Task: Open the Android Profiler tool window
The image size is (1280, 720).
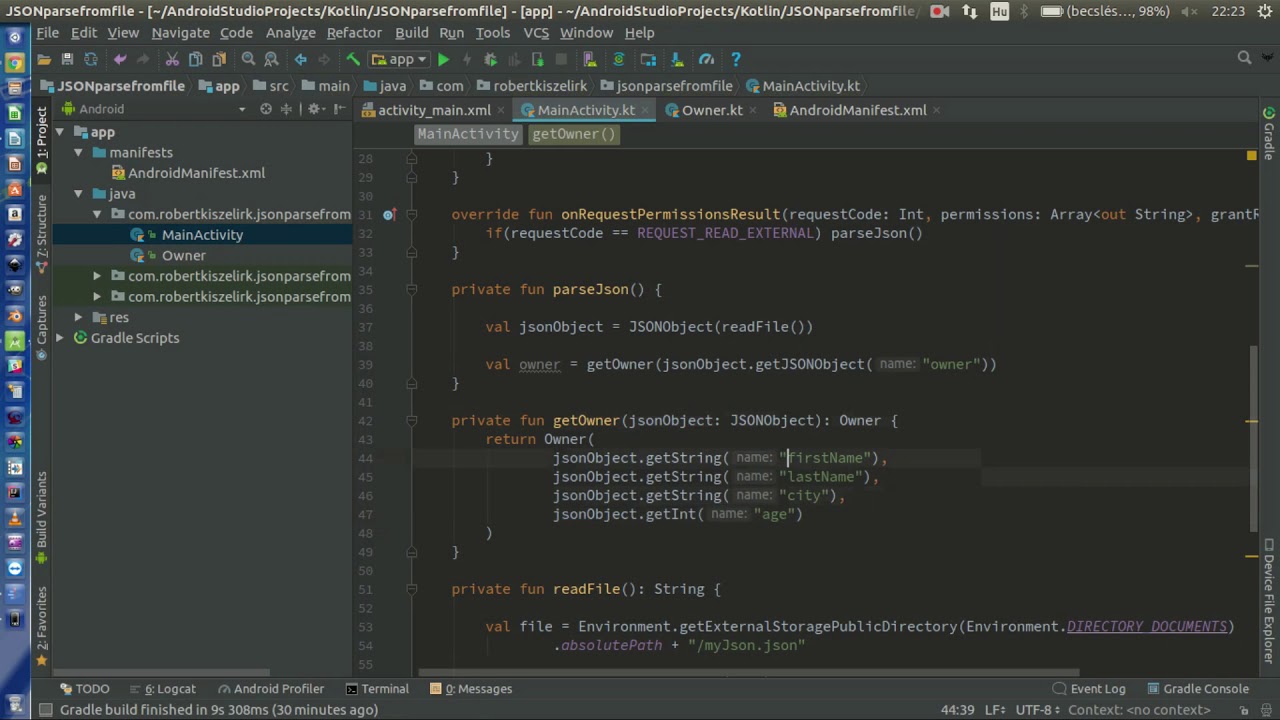Action: [x=271, y=688]
